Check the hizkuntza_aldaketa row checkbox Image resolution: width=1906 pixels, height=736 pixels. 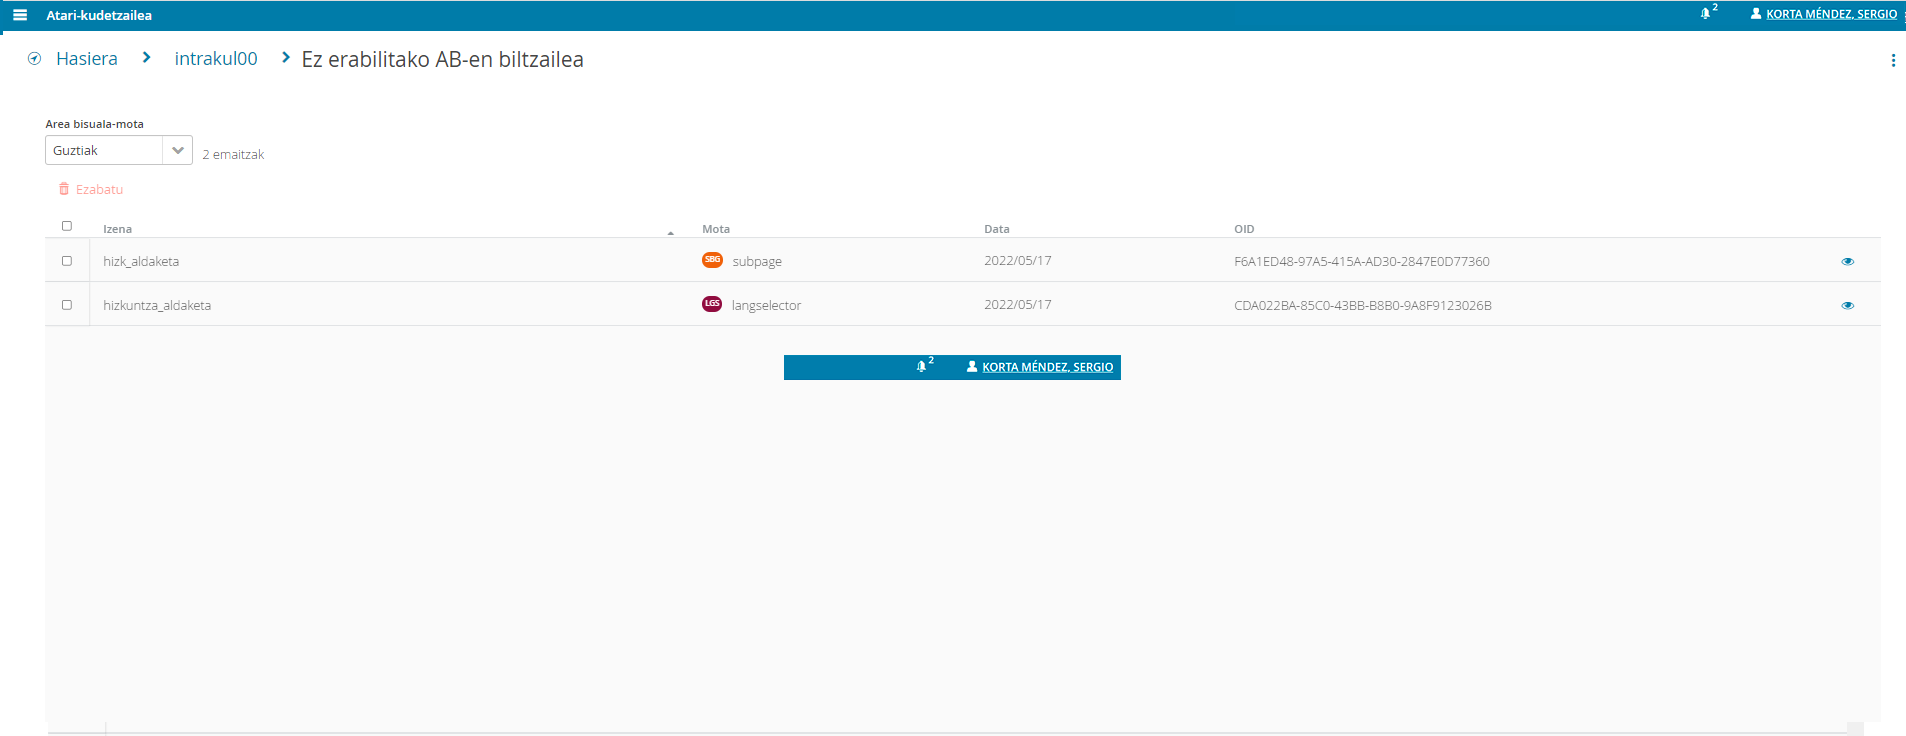67,305
